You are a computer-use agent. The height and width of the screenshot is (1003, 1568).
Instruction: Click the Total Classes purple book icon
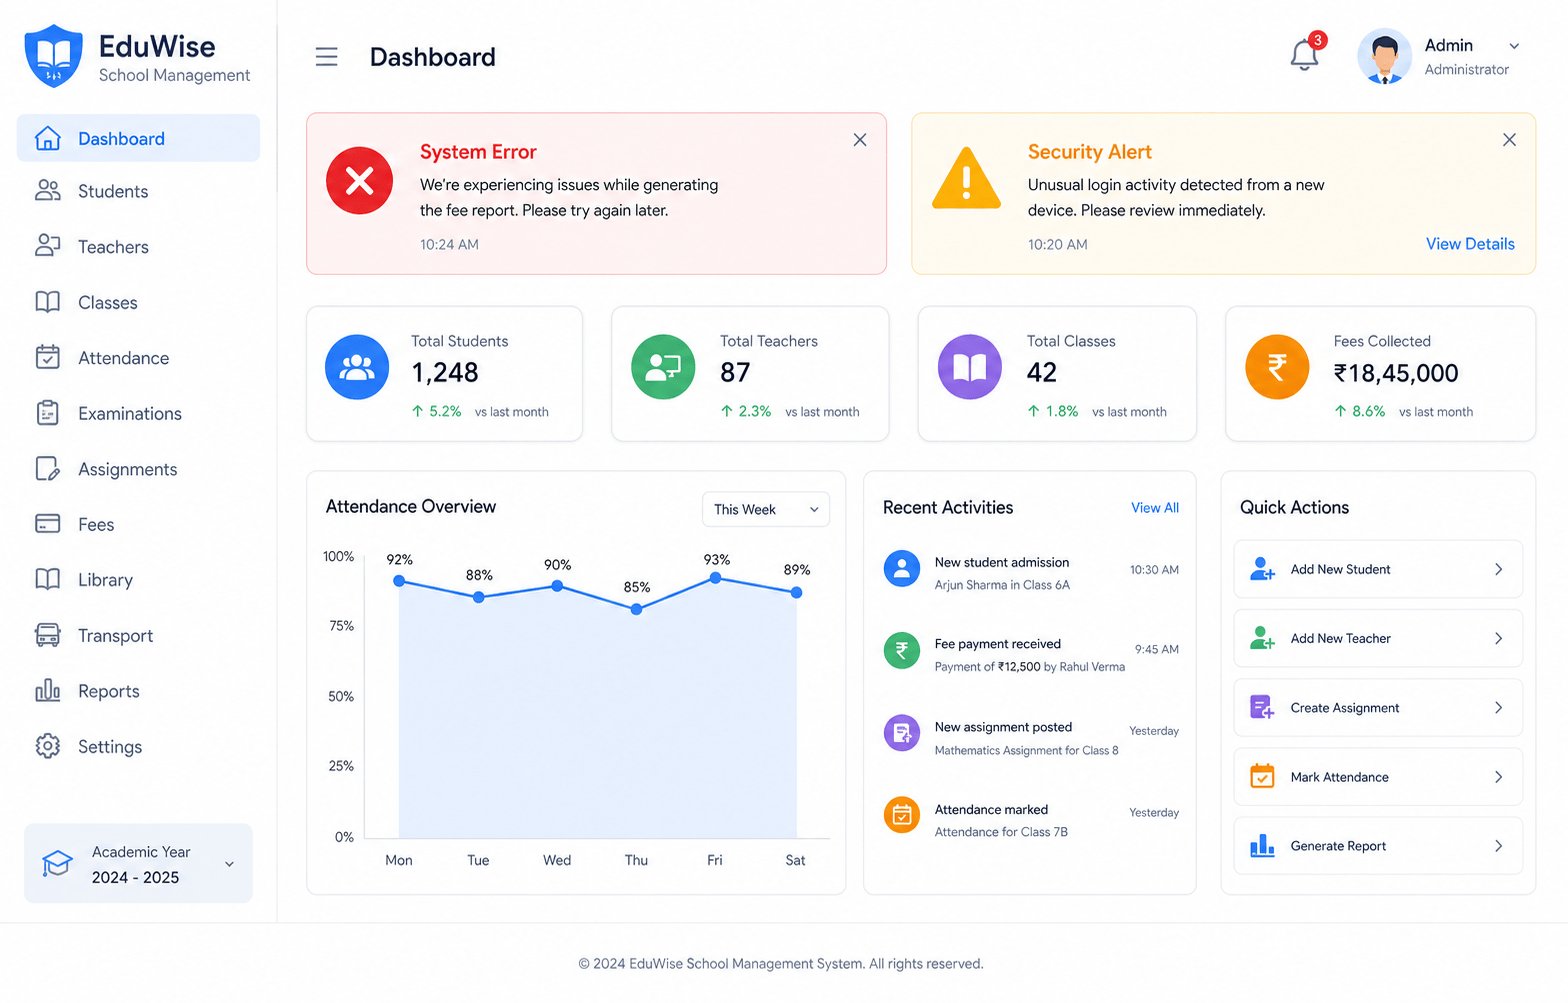point(970,367)
